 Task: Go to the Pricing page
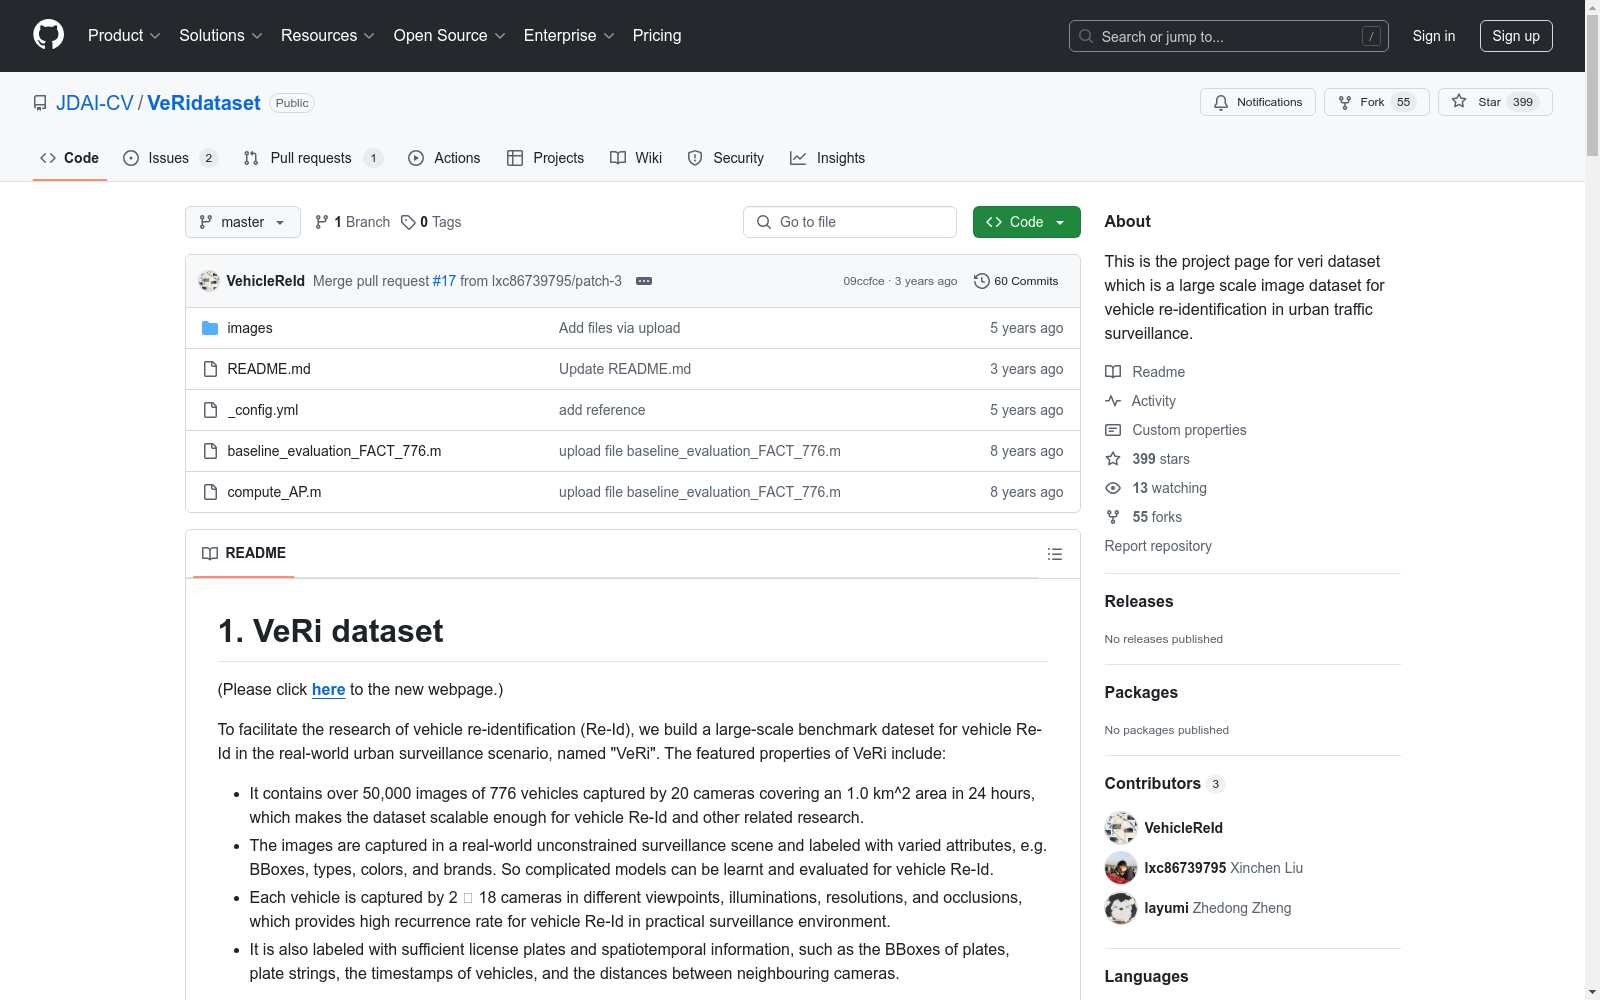[657, 35]
